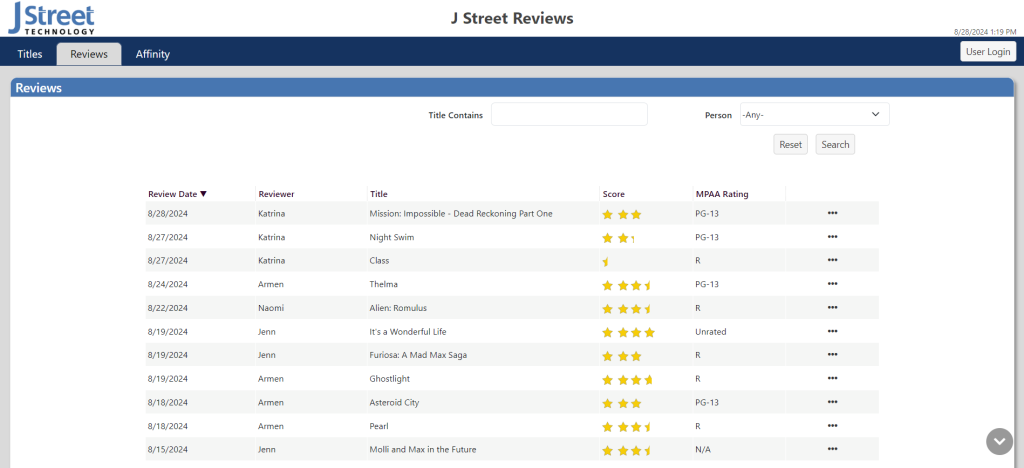1024x468 pixels.
Task: Open the ellipsis menu for Night Swim
Action: [832, 237]
